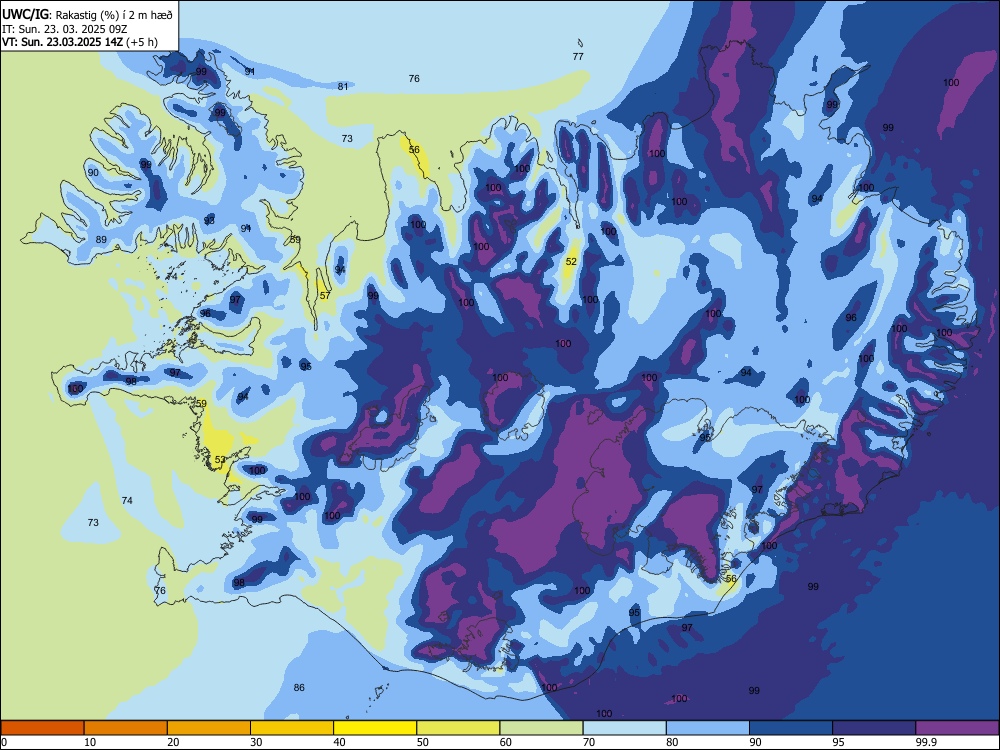
Task: Click the legend scale tick label '90'
Action: click(x=755, y=742)
